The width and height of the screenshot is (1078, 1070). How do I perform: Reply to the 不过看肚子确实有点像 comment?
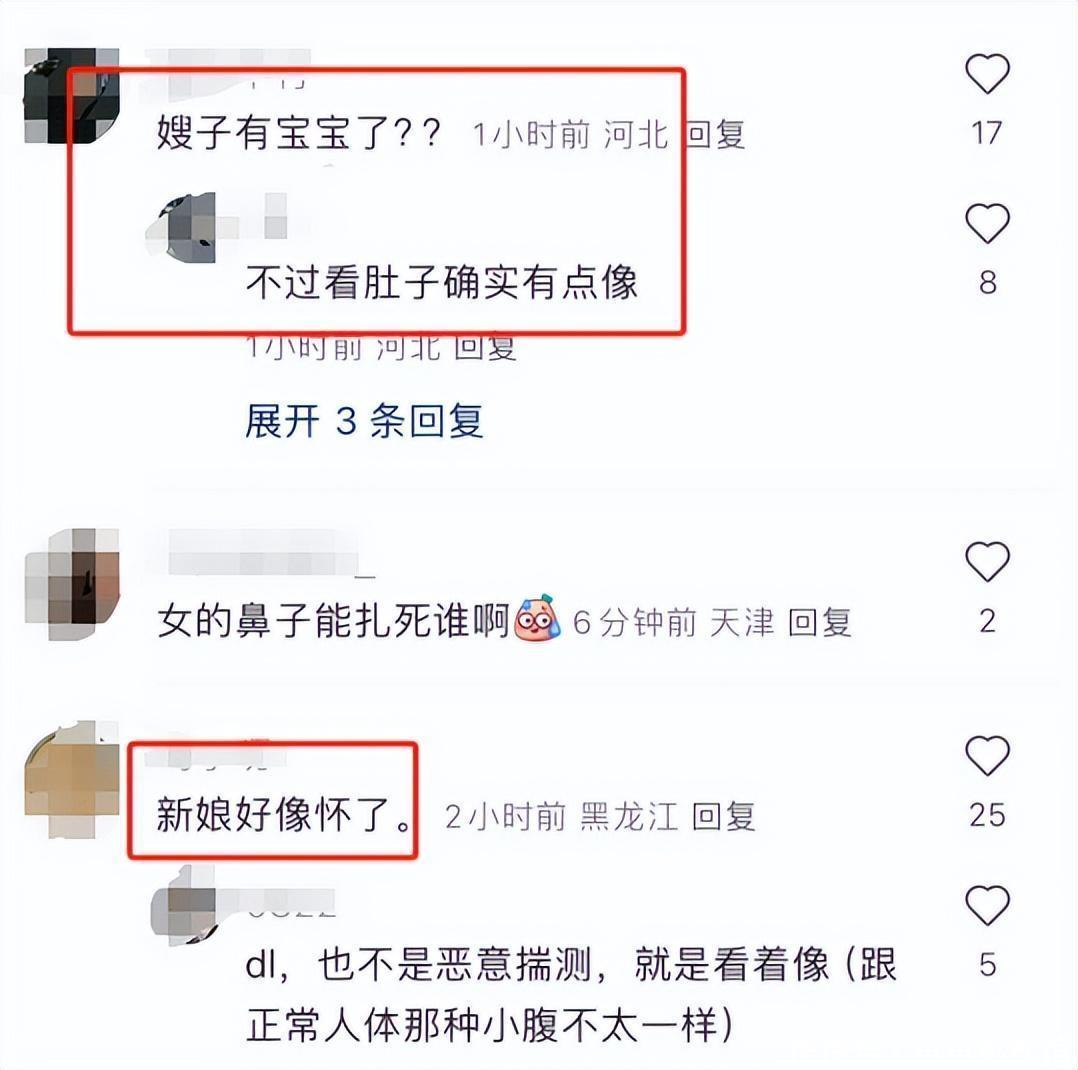click(x=485, y=347)
